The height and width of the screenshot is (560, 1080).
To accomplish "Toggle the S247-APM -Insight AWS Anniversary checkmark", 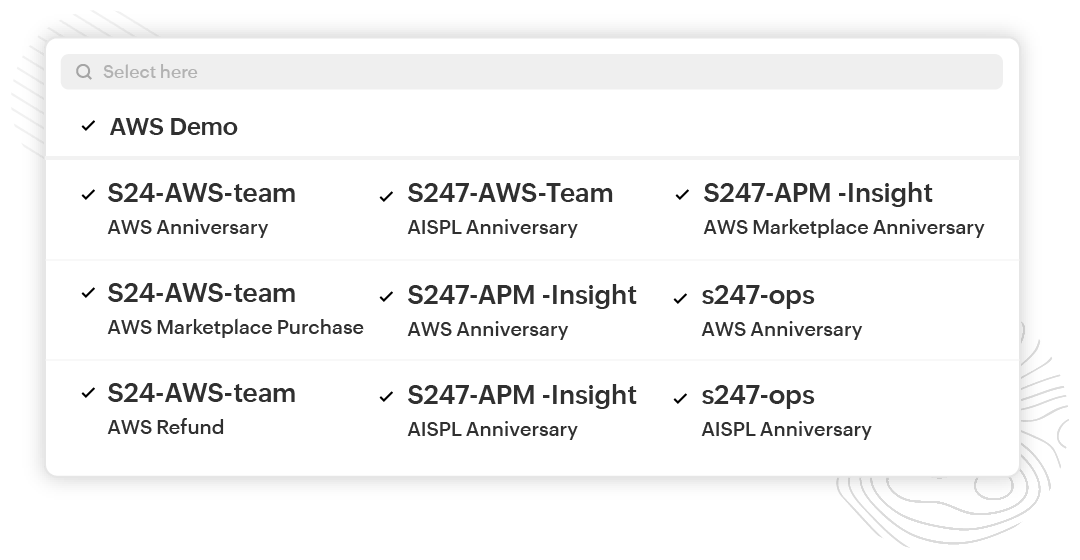I will point(386,297).
